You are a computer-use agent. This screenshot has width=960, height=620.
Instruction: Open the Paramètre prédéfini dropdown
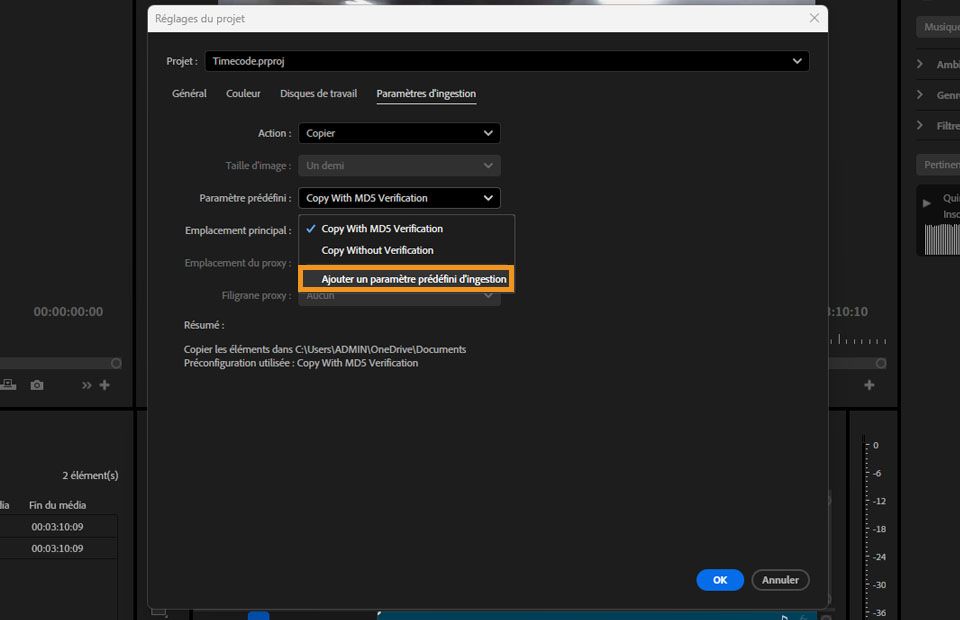[399, 197]
